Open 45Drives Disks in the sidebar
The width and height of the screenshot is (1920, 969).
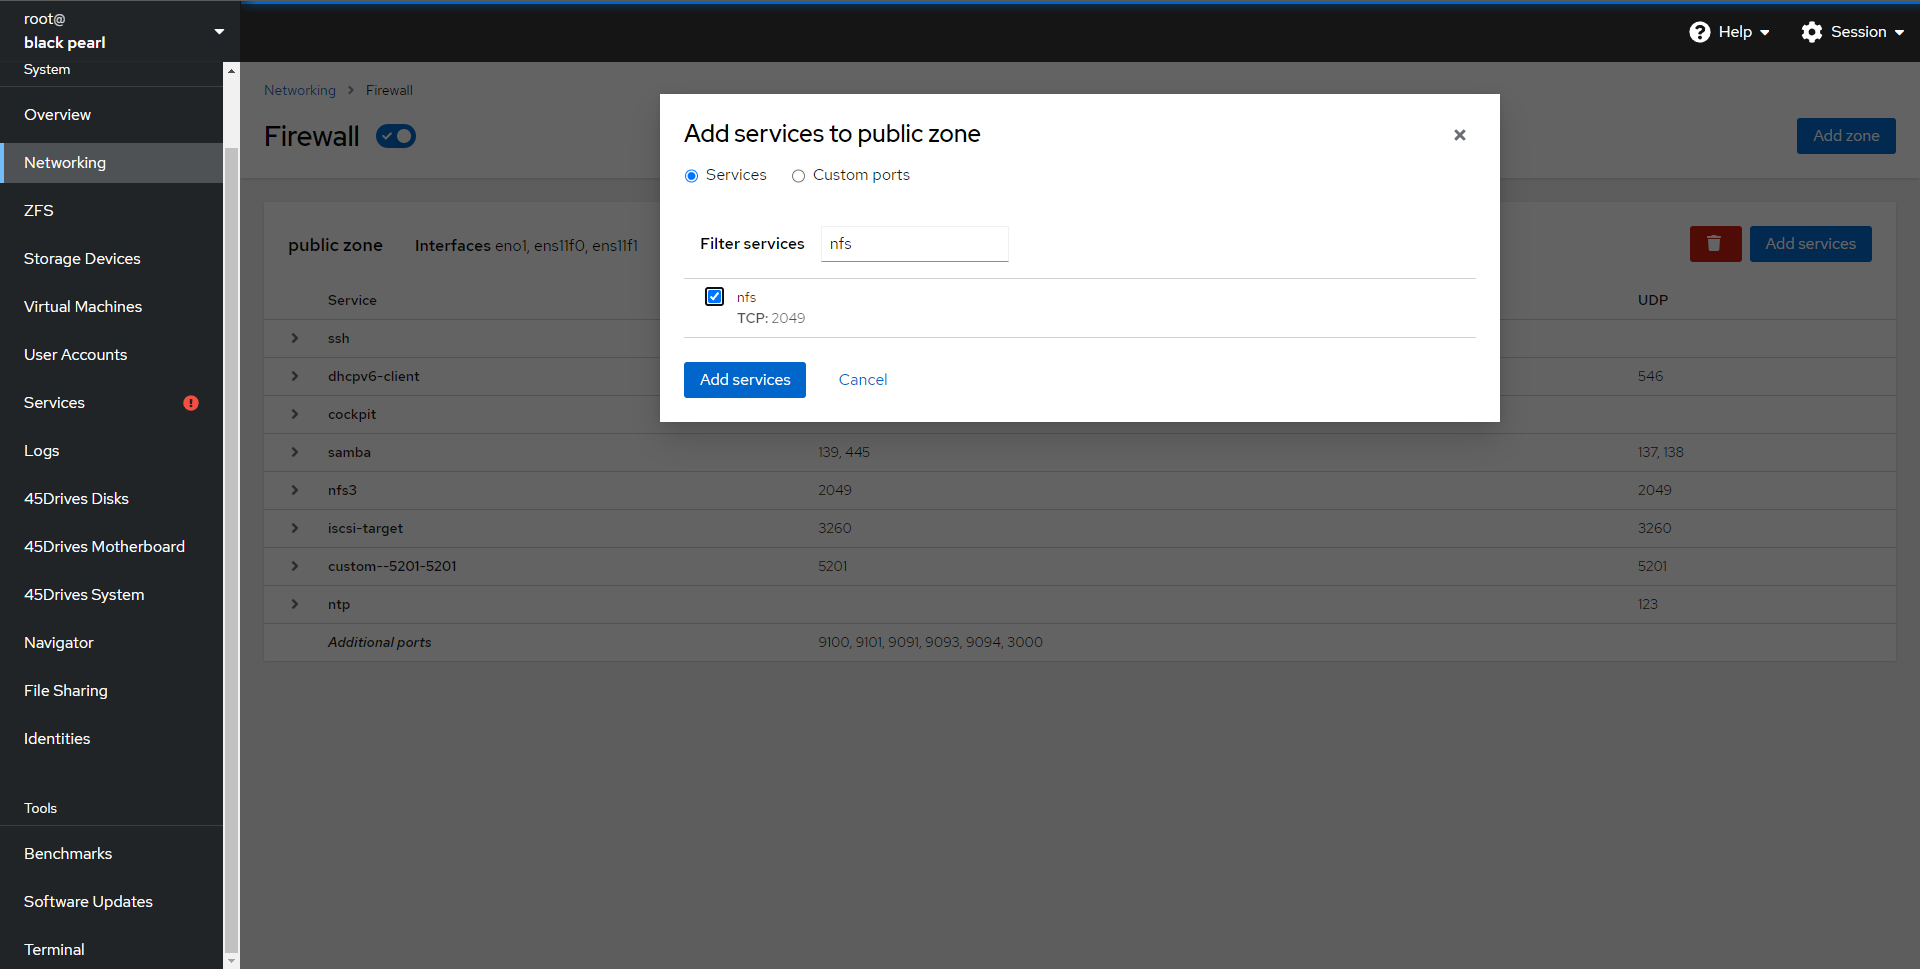coord(111,499)
